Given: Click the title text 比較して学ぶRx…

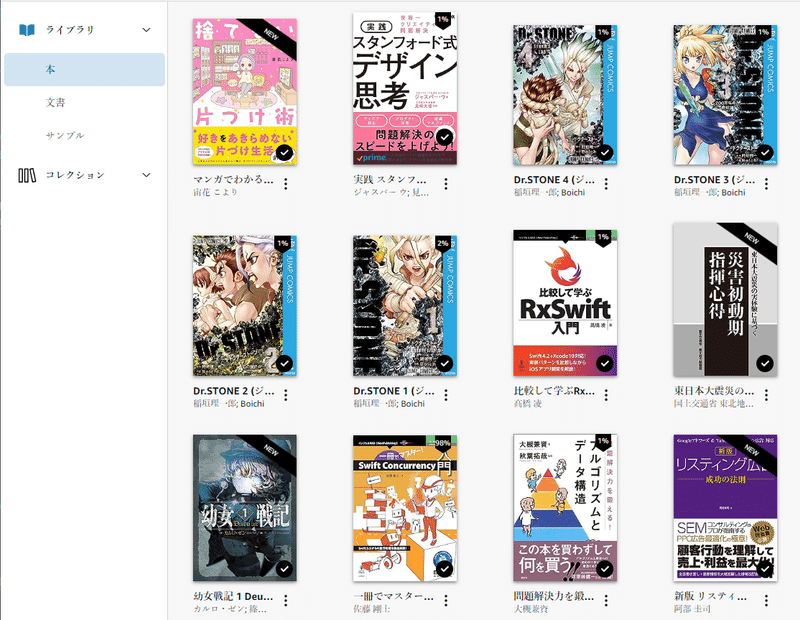Looking at the screenshot, I should tap(554, 391).
